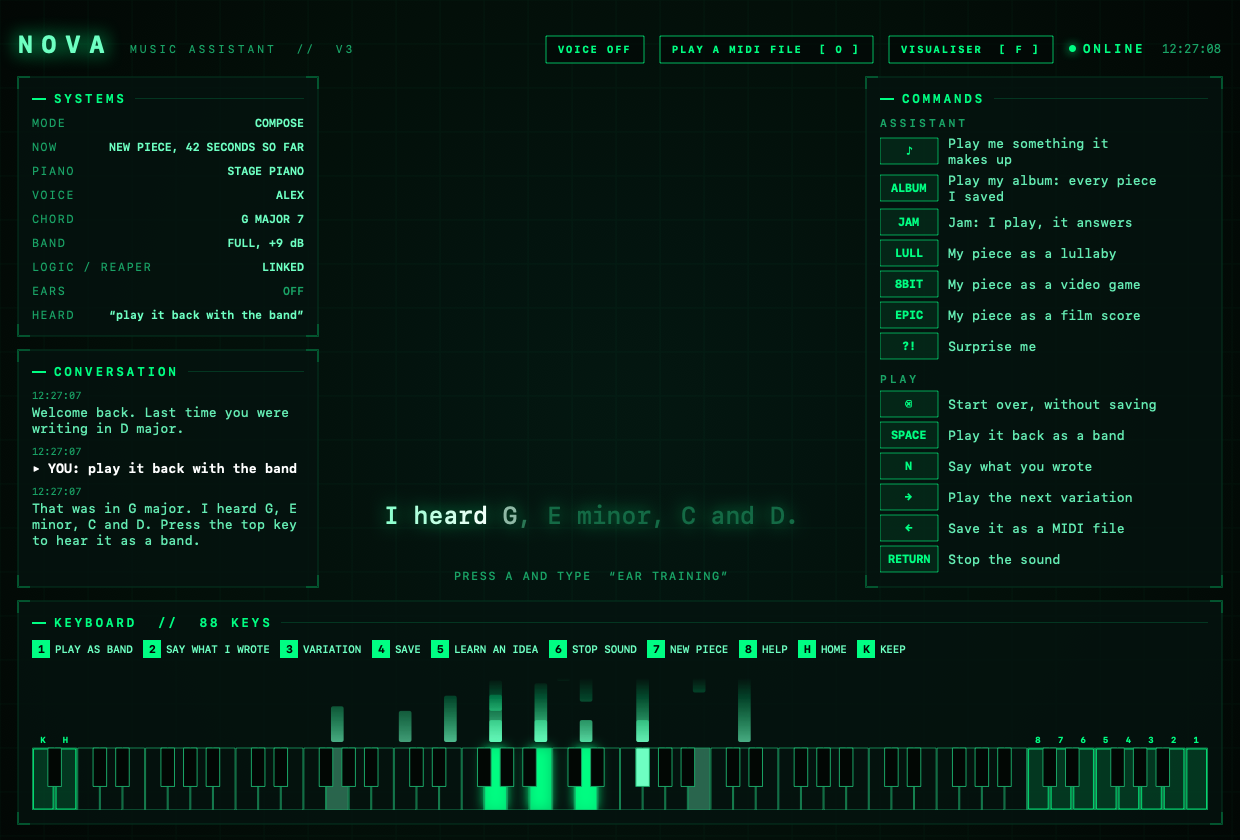Click the 8BIT video game key

pos(909,284)
